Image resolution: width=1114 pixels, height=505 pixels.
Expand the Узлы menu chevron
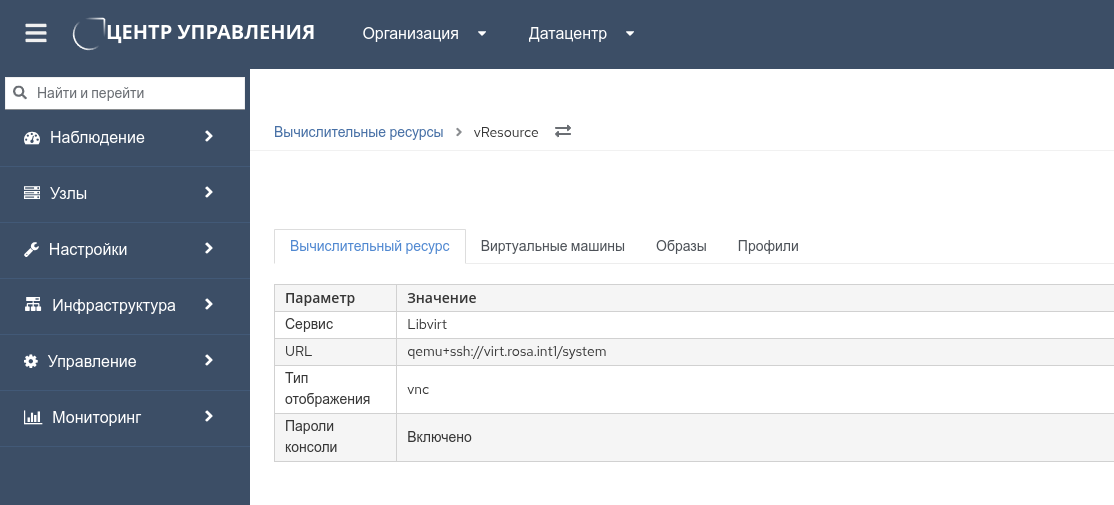coord(209,193)
